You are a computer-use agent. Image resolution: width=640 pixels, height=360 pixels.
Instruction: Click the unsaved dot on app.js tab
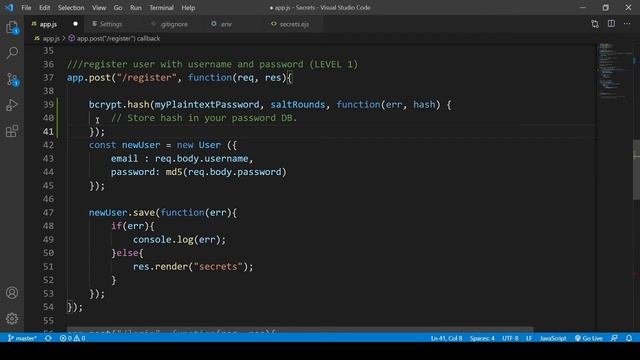point(75,24)
